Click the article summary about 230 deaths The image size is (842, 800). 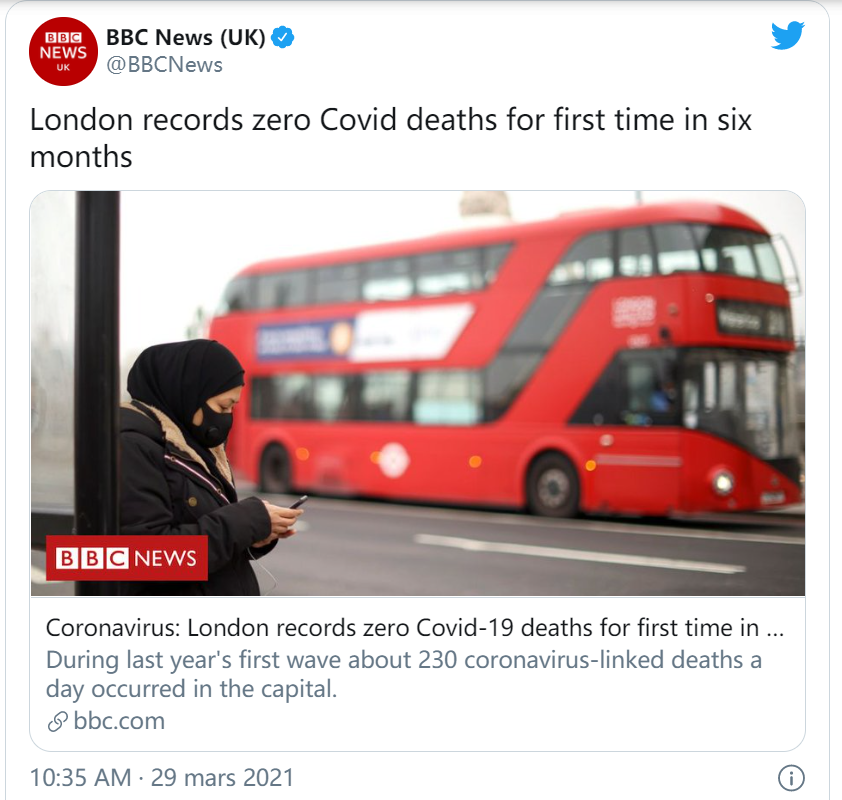pyautogui.click(x=404, y=674)
